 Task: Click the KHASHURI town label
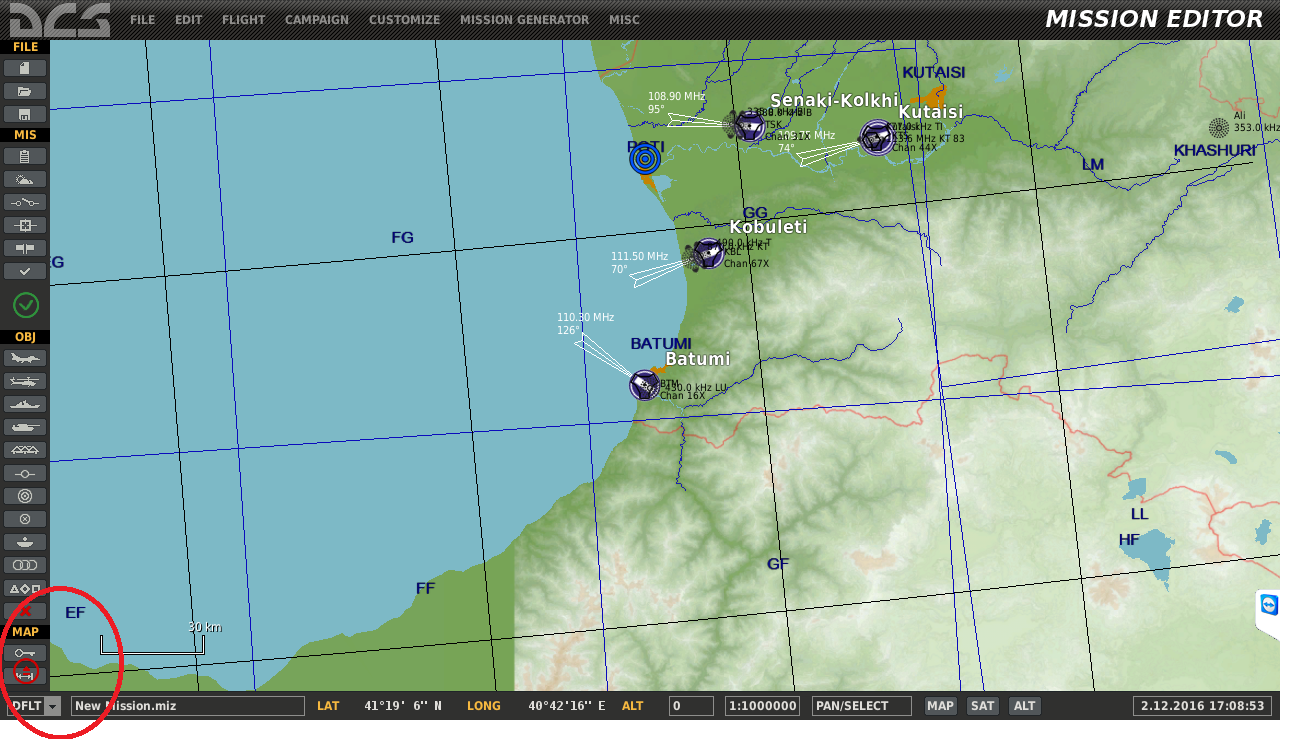pyautogui.click(x=1215, y=150)
